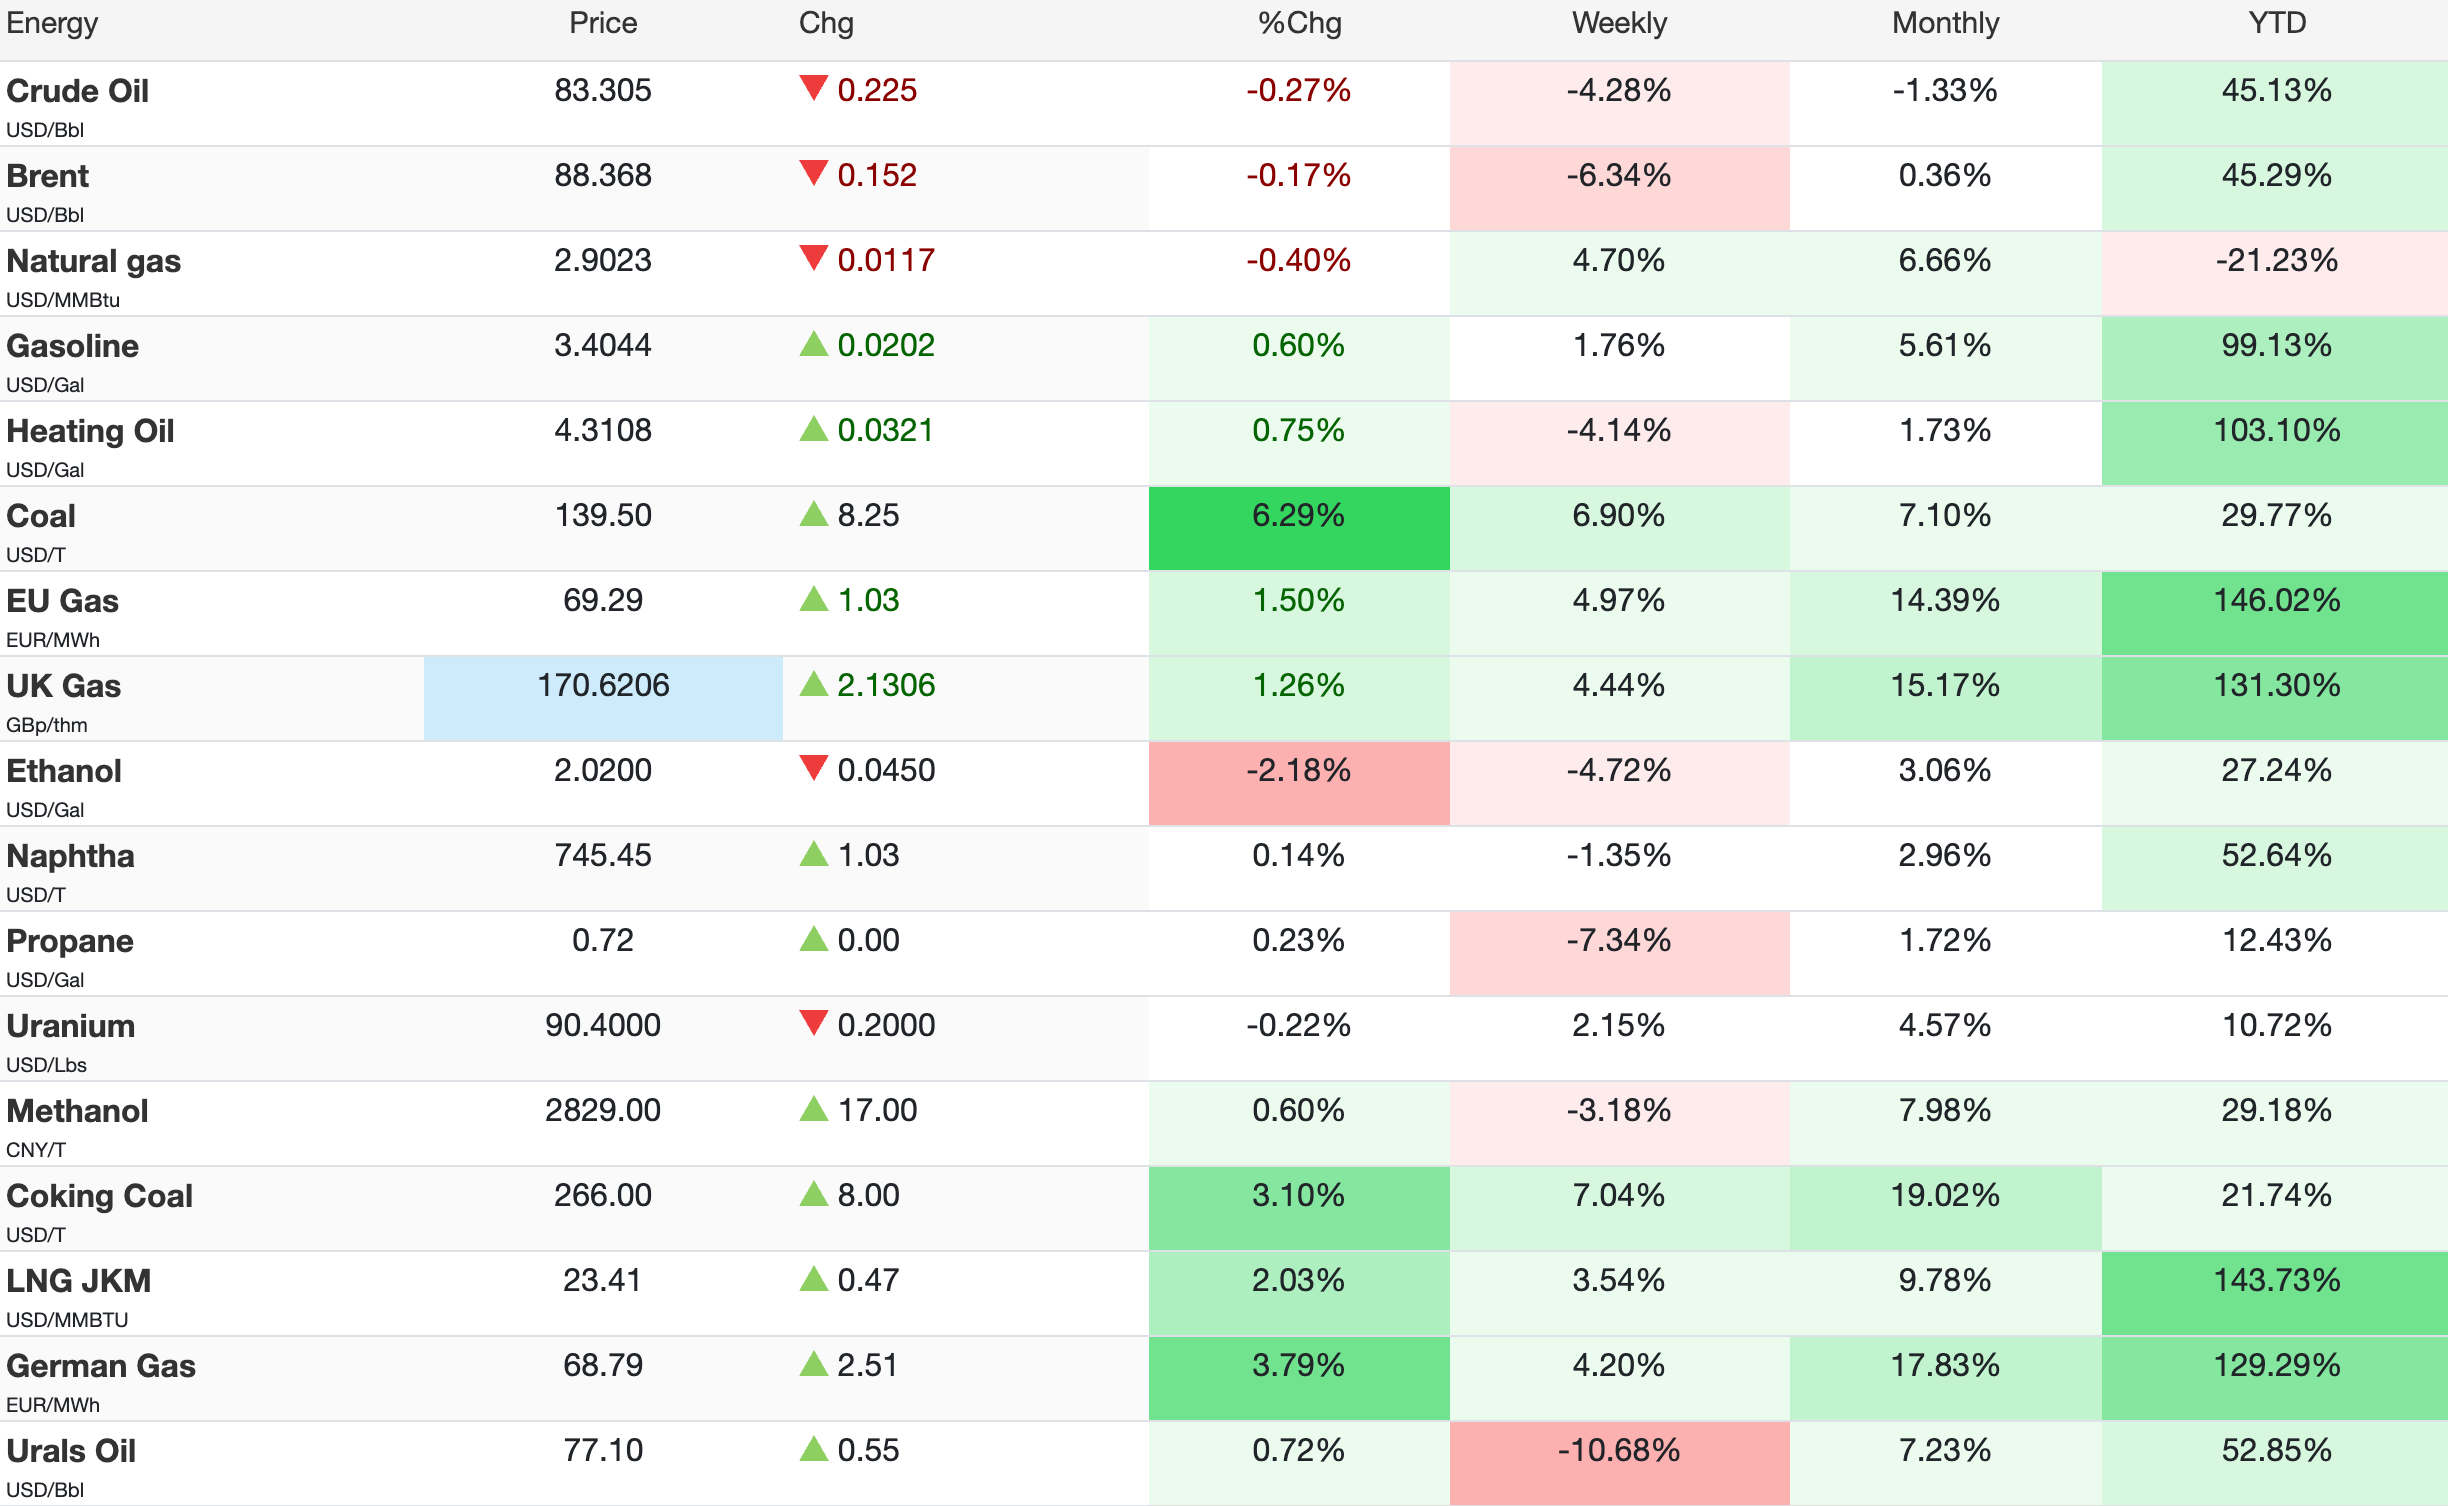
Task: Open the LNG JKM commodity link
Action: coord(78,1281)
